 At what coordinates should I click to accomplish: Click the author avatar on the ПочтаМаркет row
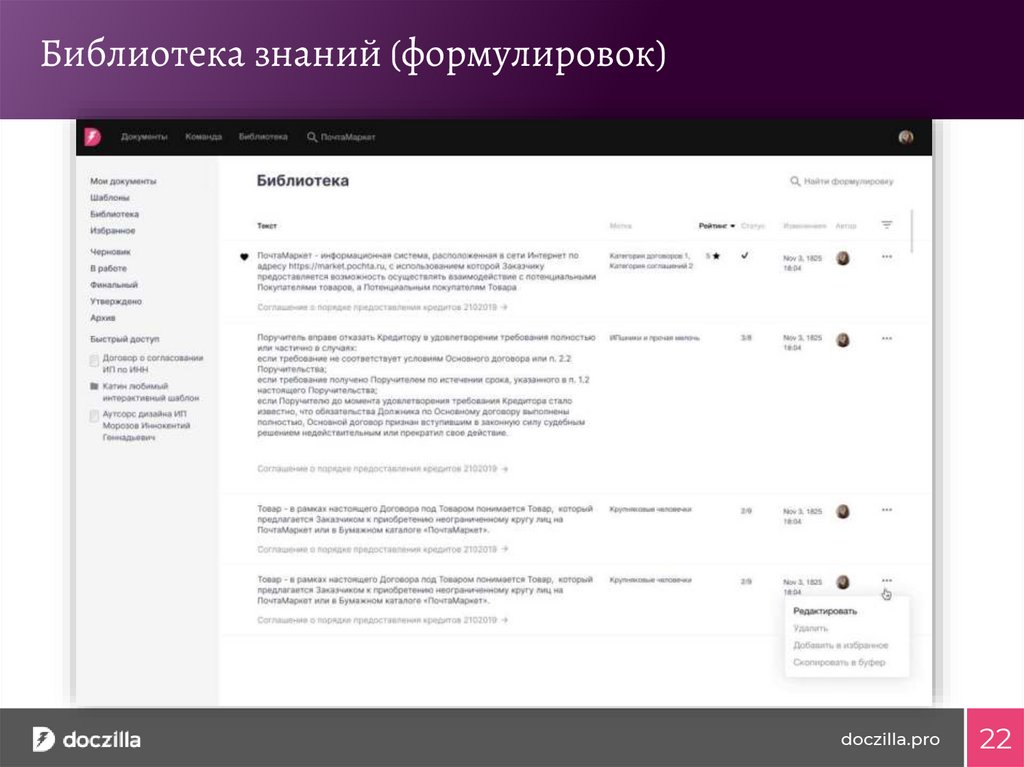pos(843,258)
